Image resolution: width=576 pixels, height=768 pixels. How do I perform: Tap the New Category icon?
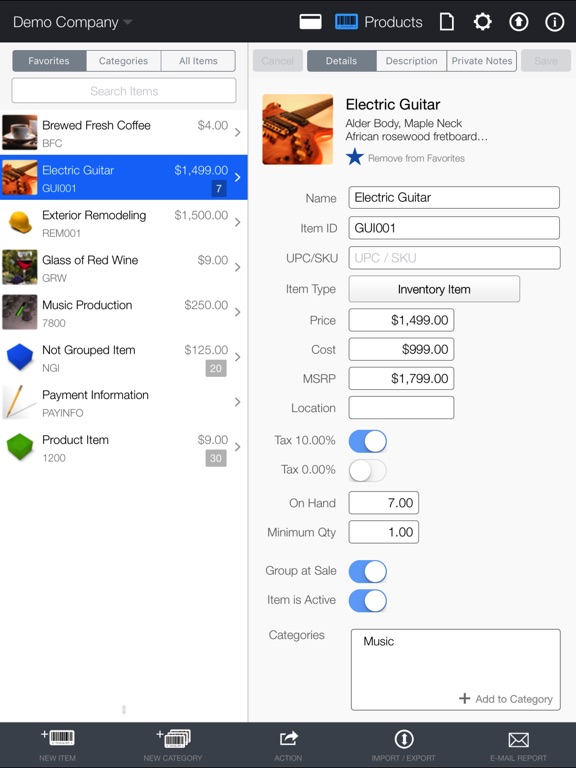point(173,738)
